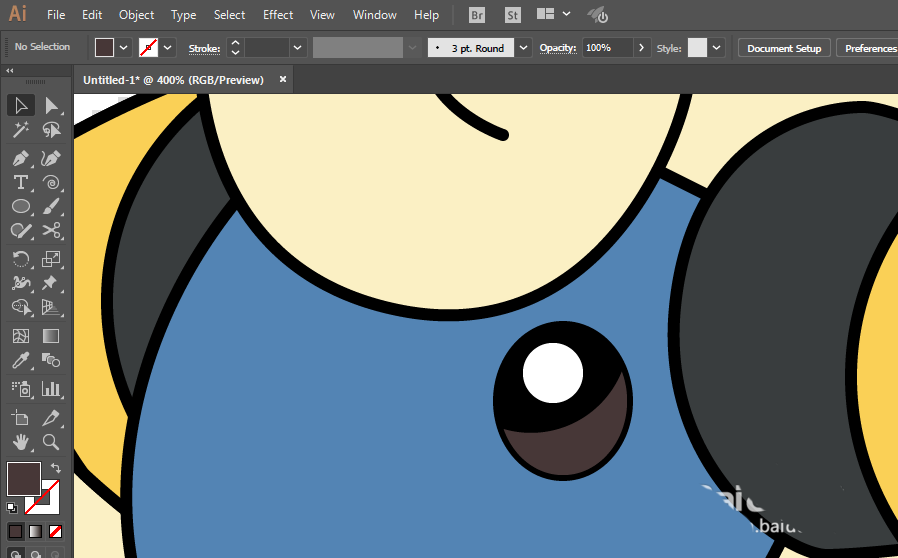Select the Paintbrush tool
This screenshot has width=898, height=558.
click(x=51, y=206)
